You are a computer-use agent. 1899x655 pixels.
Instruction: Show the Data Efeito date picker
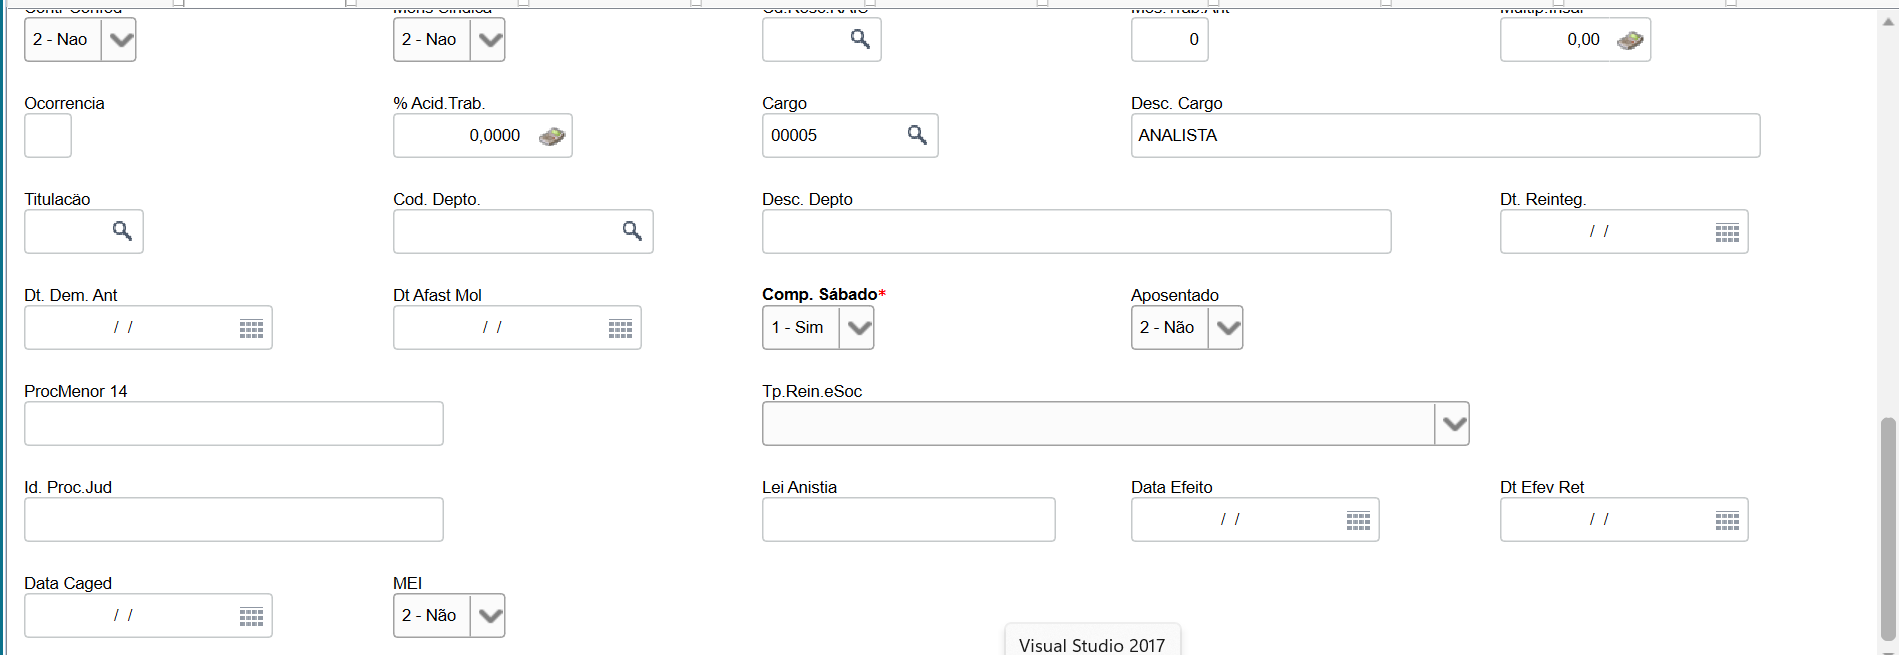1358,520
